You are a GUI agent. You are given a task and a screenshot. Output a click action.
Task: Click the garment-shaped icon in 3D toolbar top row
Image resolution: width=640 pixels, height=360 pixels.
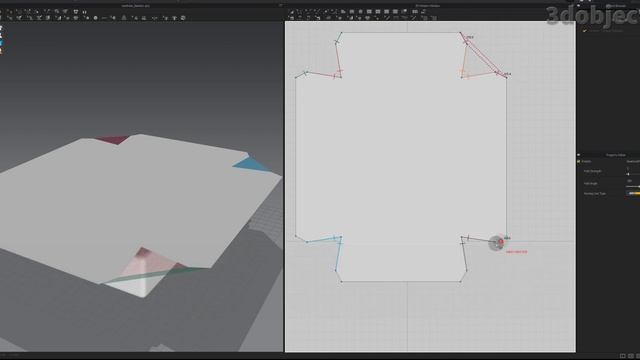pos(76,12)
